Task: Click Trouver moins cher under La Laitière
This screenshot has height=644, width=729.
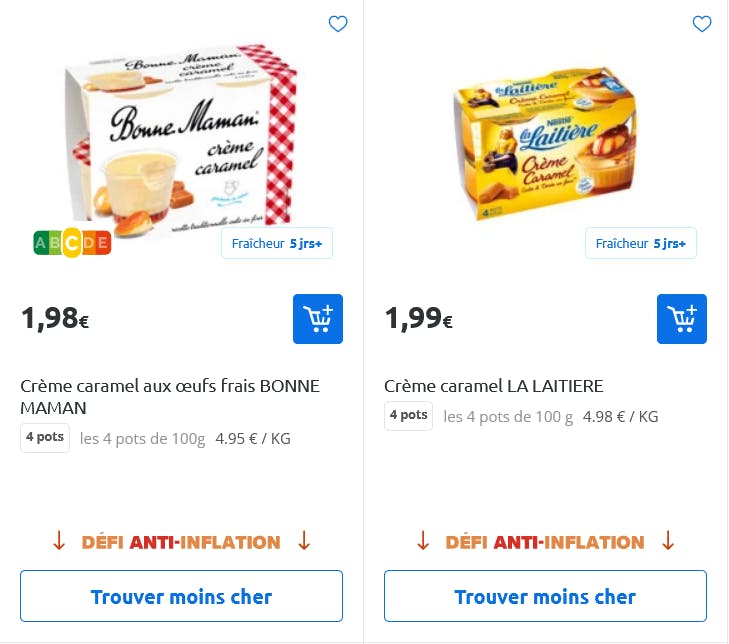Action: click(545, 596)
